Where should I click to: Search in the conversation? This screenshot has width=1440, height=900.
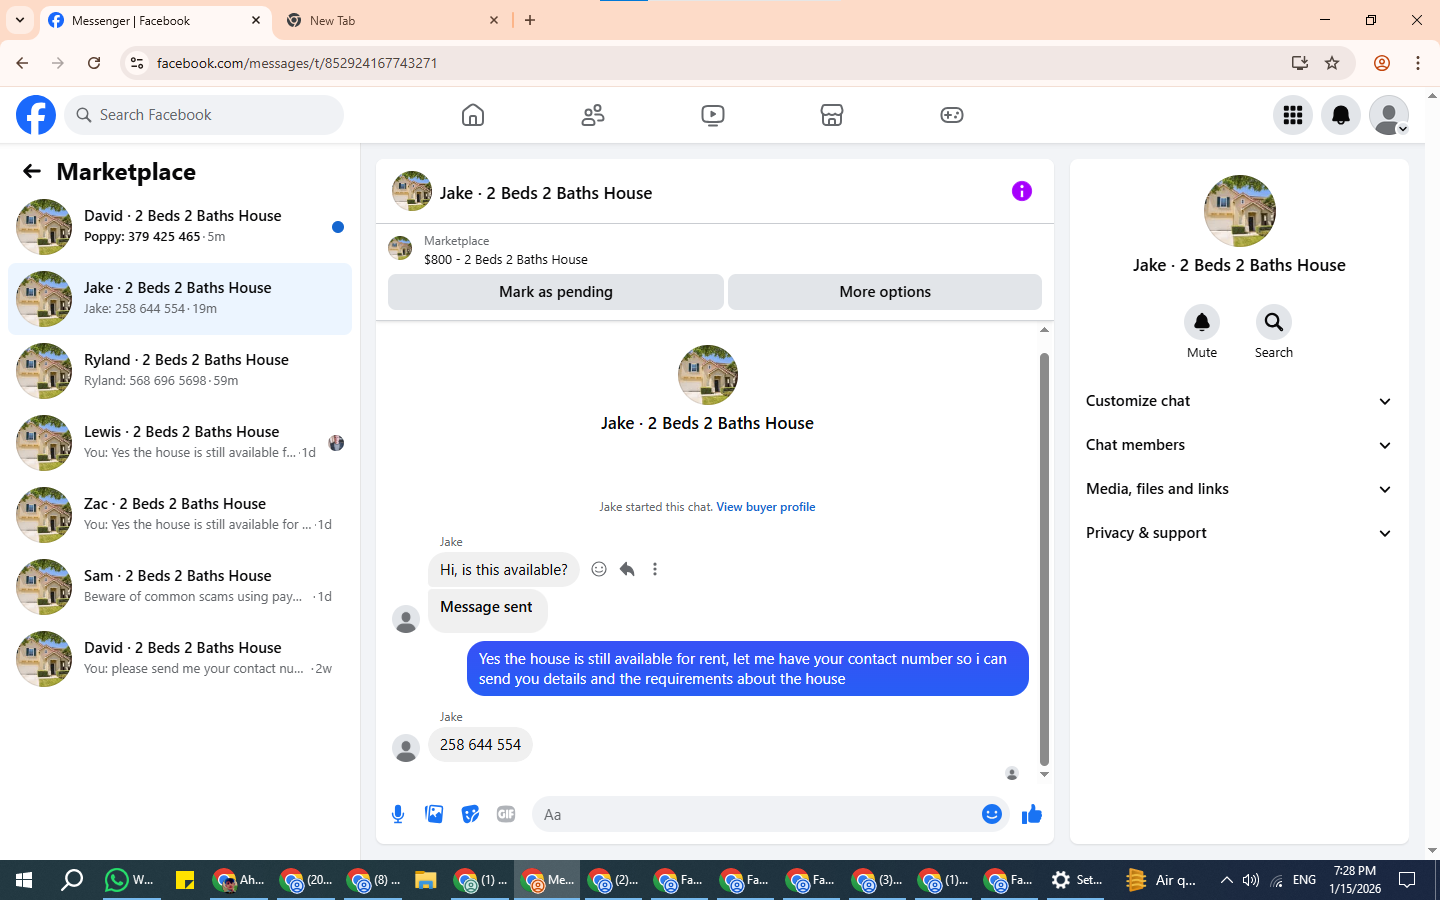[x=1273, y=322]
